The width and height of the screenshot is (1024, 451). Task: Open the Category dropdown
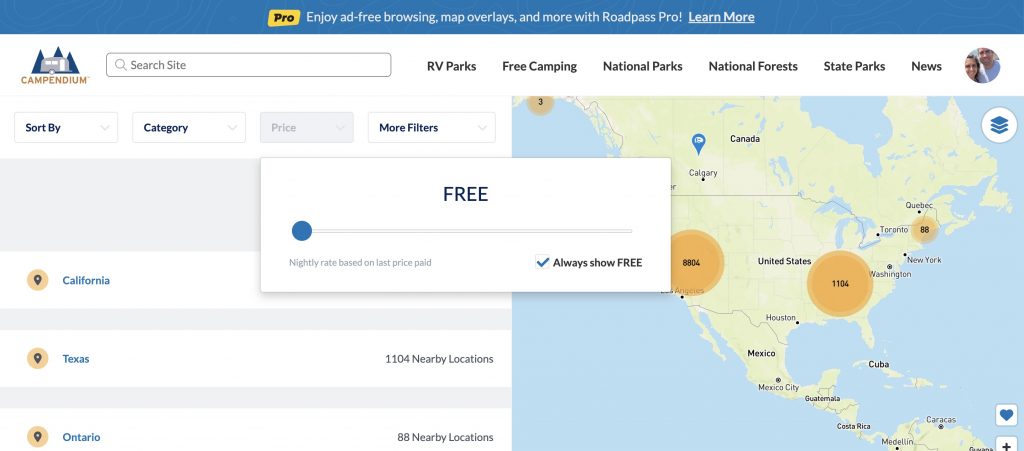(x=189, y=127)
